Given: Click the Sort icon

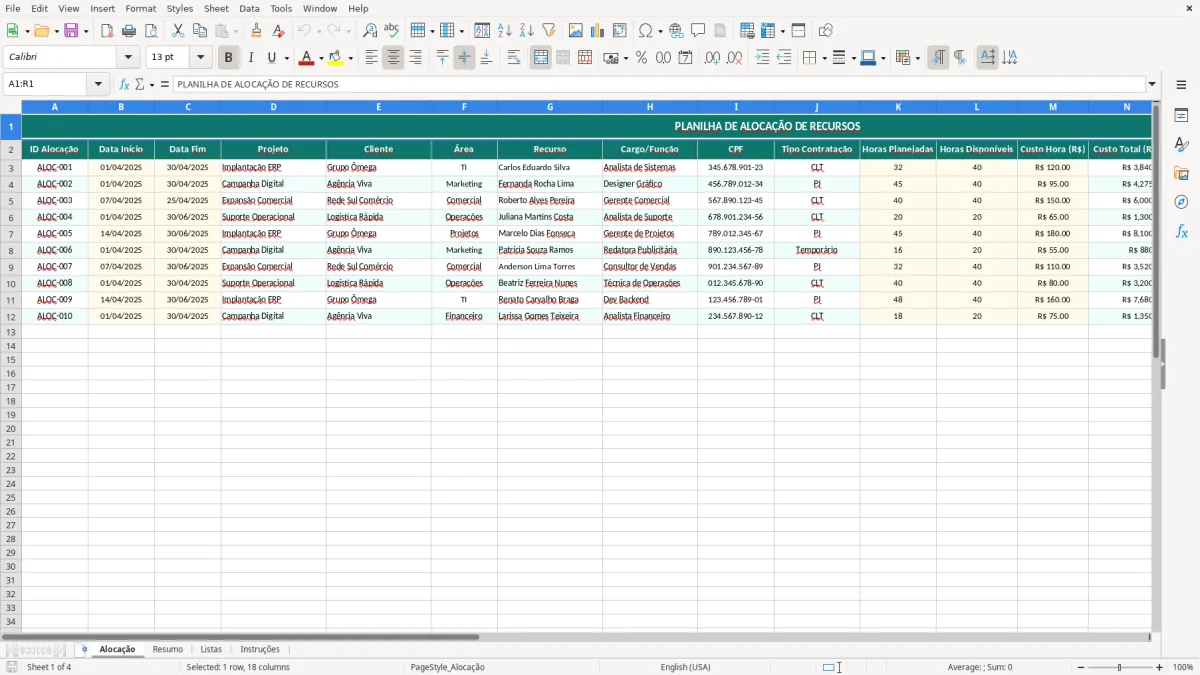Looking at the screenshot, I should tap(482, 31).
